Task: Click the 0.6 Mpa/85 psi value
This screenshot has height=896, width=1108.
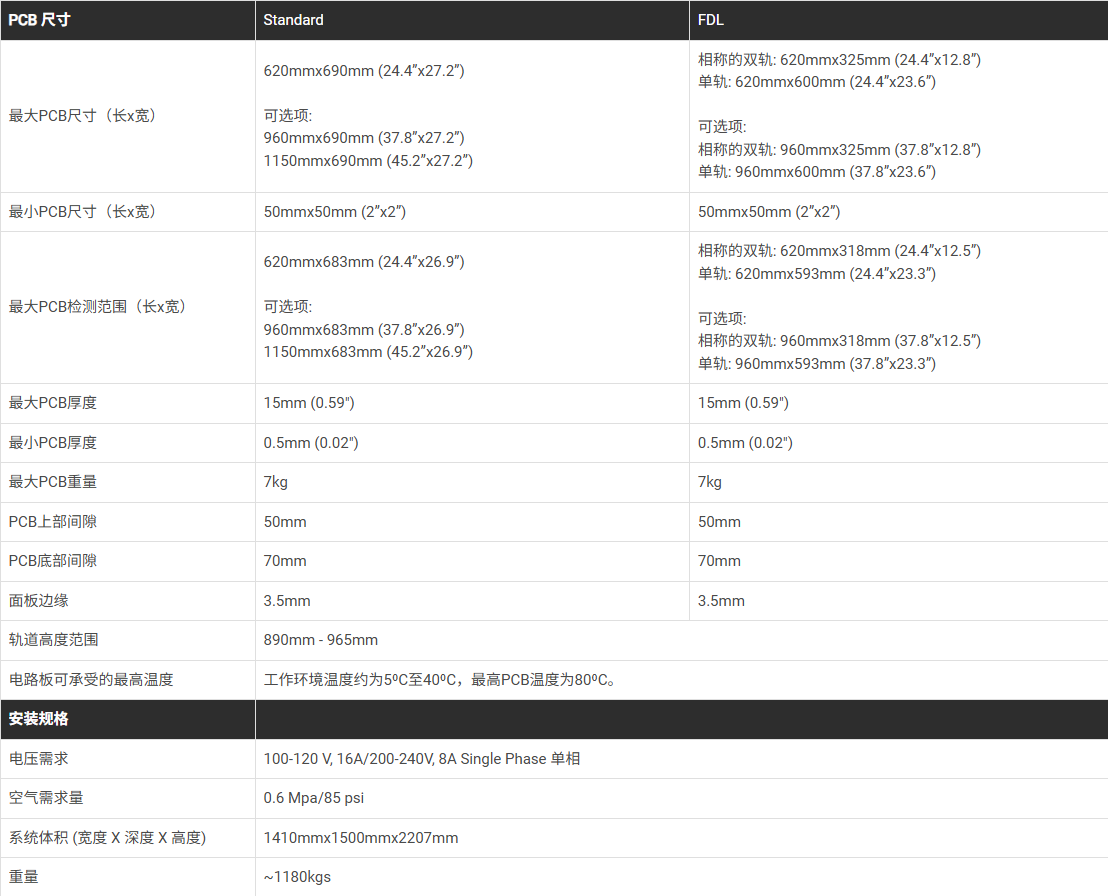Action: coord(313,798)
